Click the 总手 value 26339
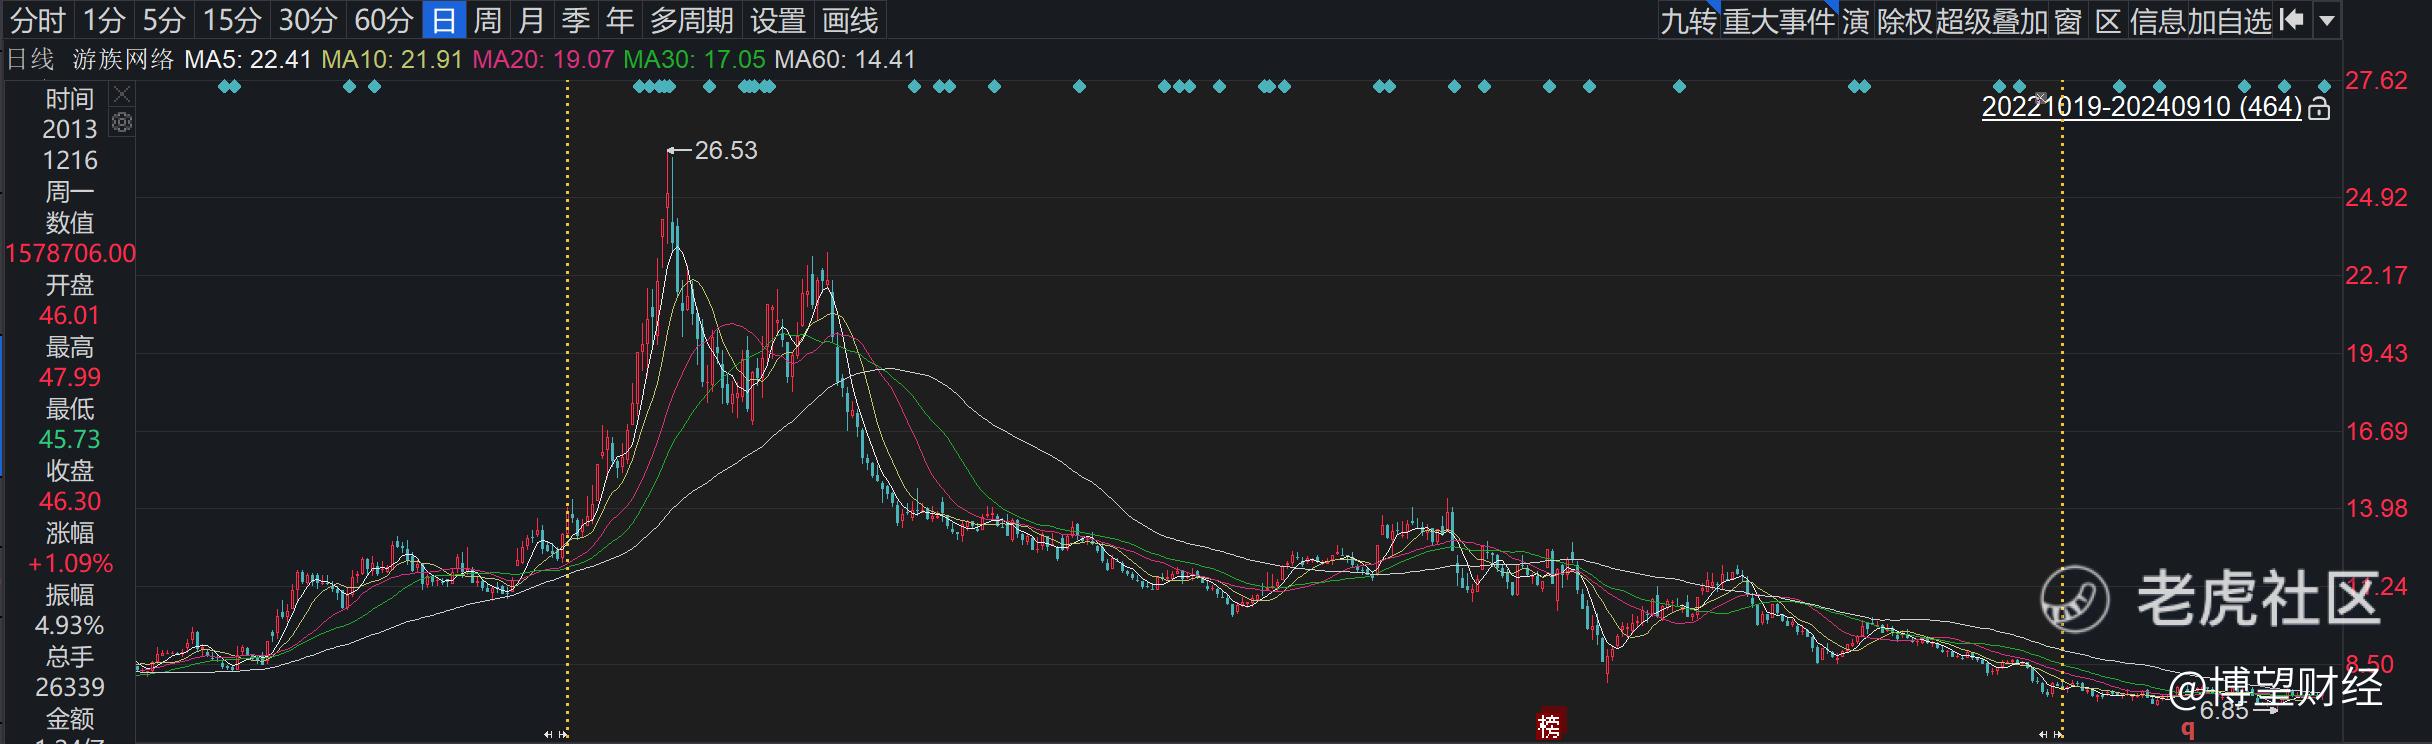The height and width of the screenshot is (744, 2432). [x=70, y=687]
